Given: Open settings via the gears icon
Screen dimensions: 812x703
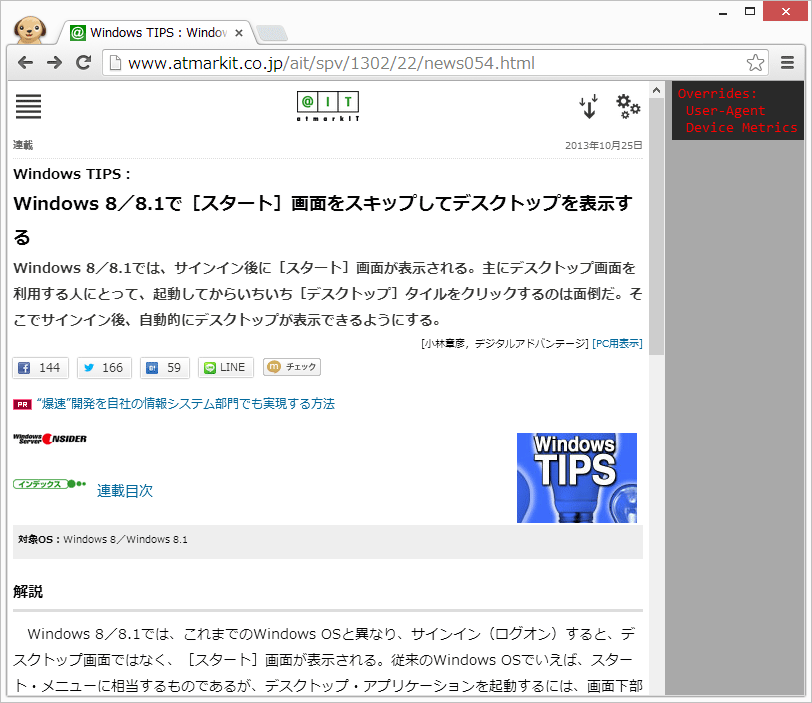Looking at the screenshot, I should [628, 106].
